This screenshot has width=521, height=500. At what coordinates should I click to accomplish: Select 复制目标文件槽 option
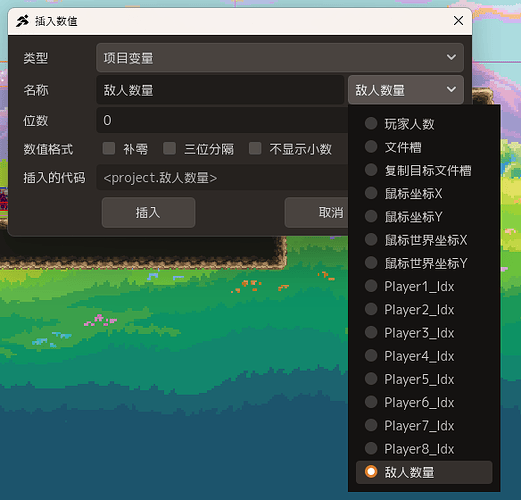click(424, 170)
